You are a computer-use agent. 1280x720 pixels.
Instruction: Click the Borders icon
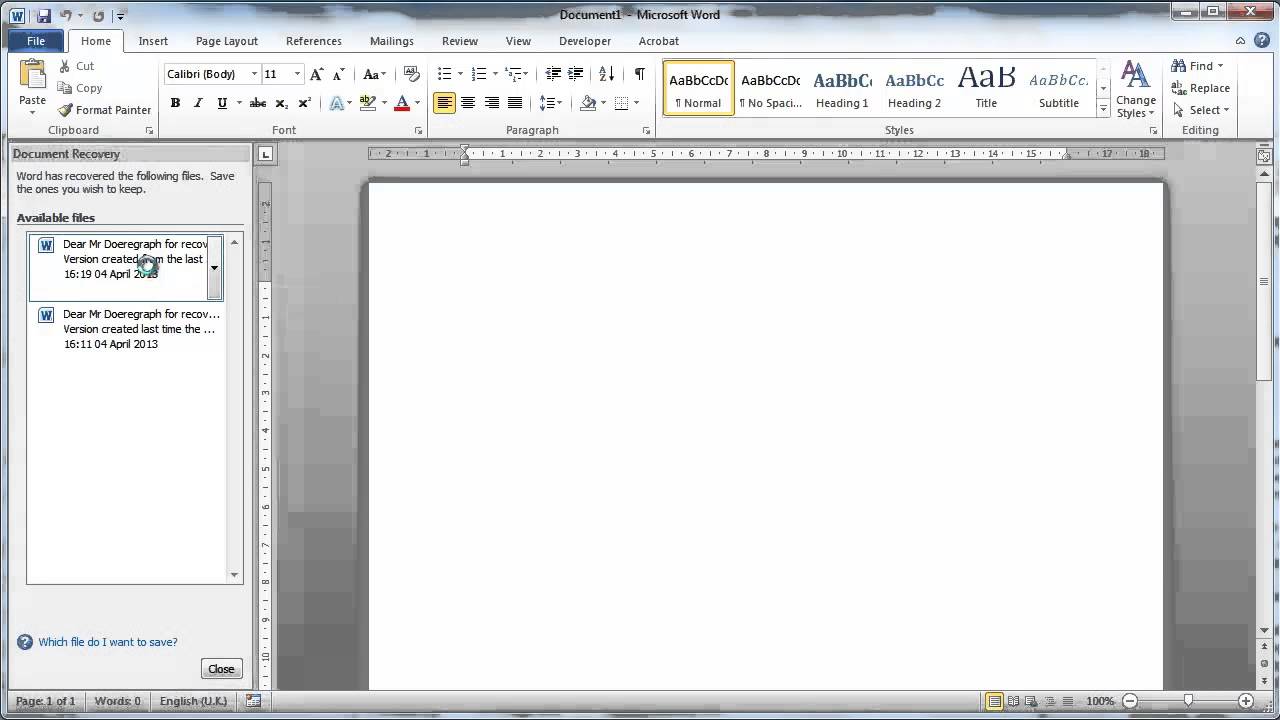pyautogui.click(x=622, y=103)
